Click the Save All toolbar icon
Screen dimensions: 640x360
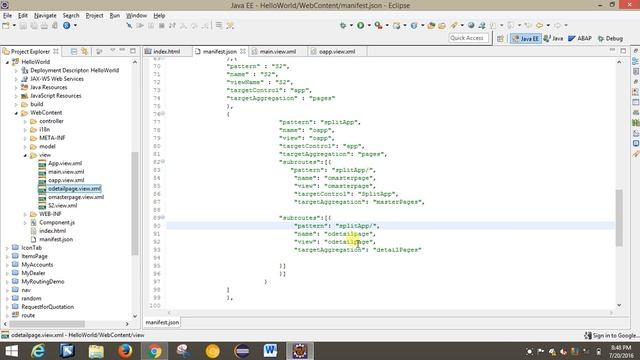pyautogui.click(x=33, y=25)
